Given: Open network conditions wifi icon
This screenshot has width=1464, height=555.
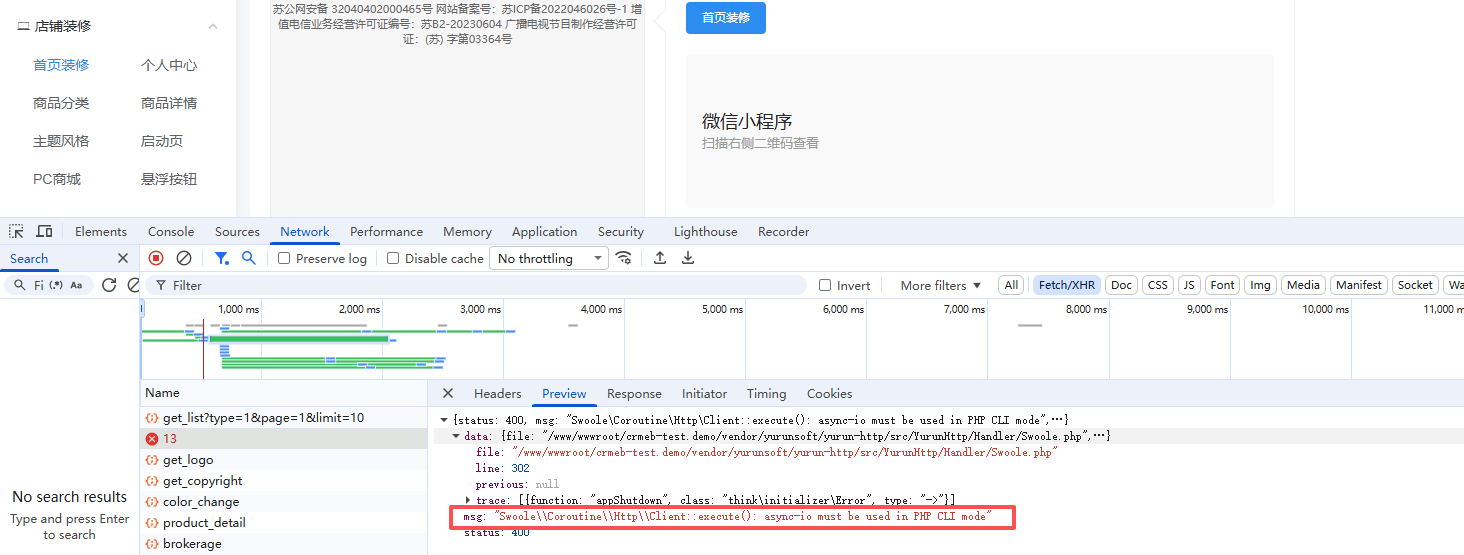Looking at the screenshot, I should [x=624, y=258].
